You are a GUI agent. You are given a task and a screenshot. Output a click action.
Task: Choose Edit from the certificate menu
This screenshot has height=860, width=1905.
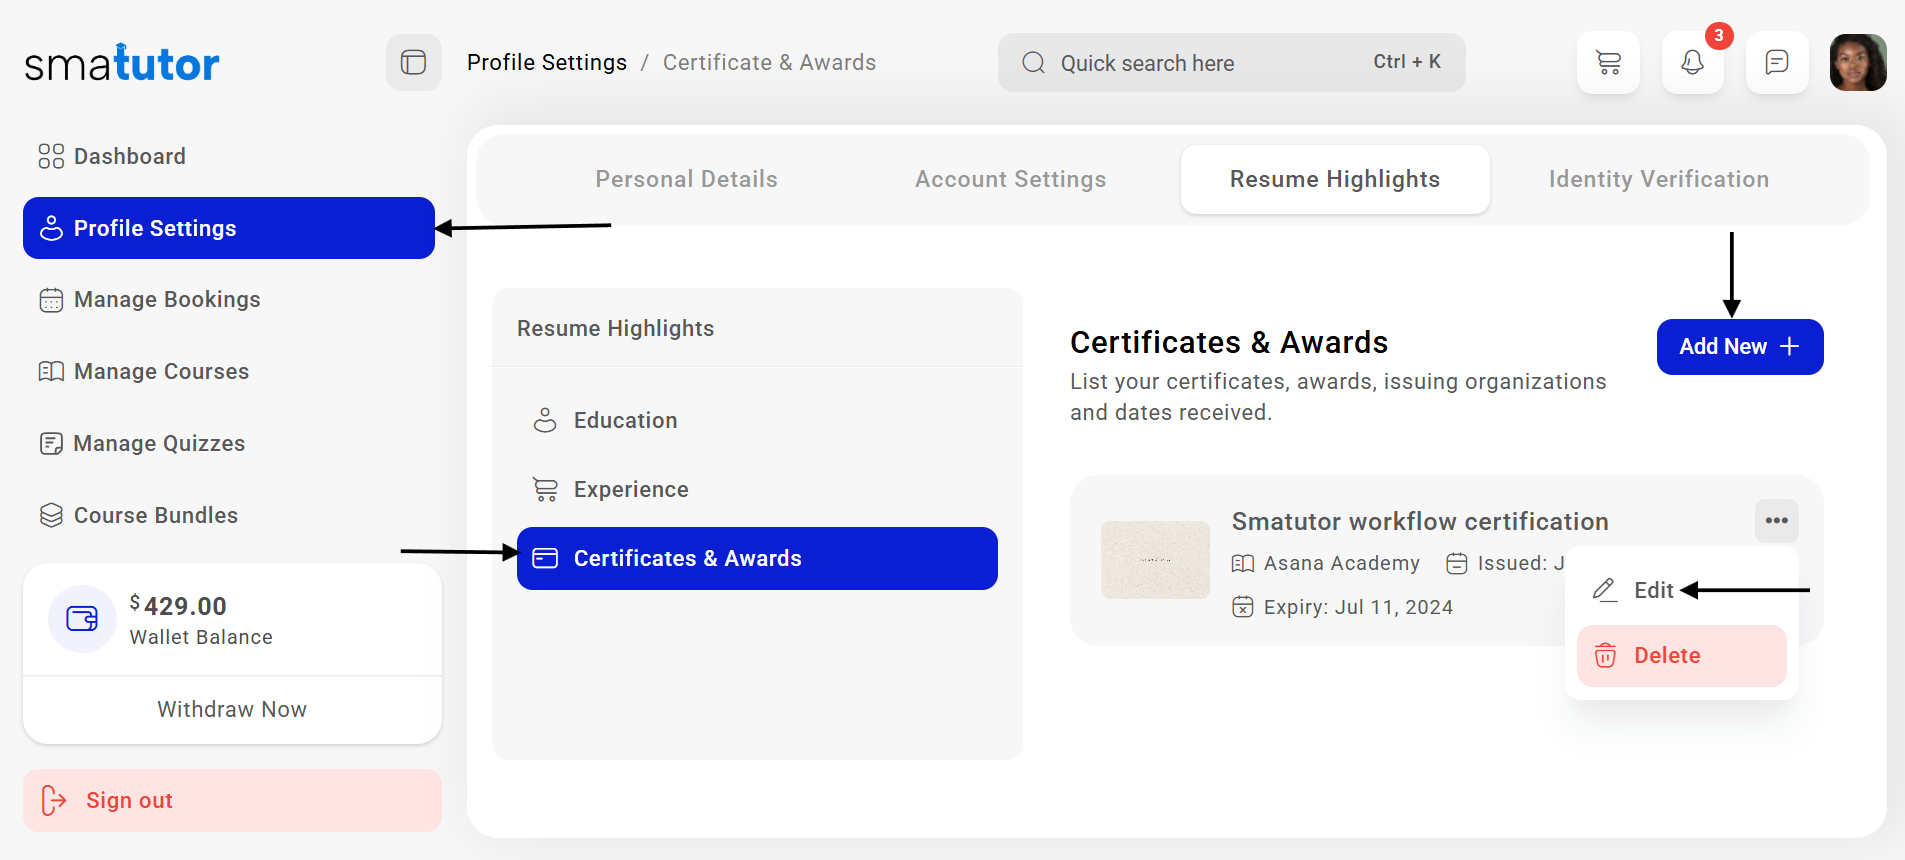click(1652, 590)
